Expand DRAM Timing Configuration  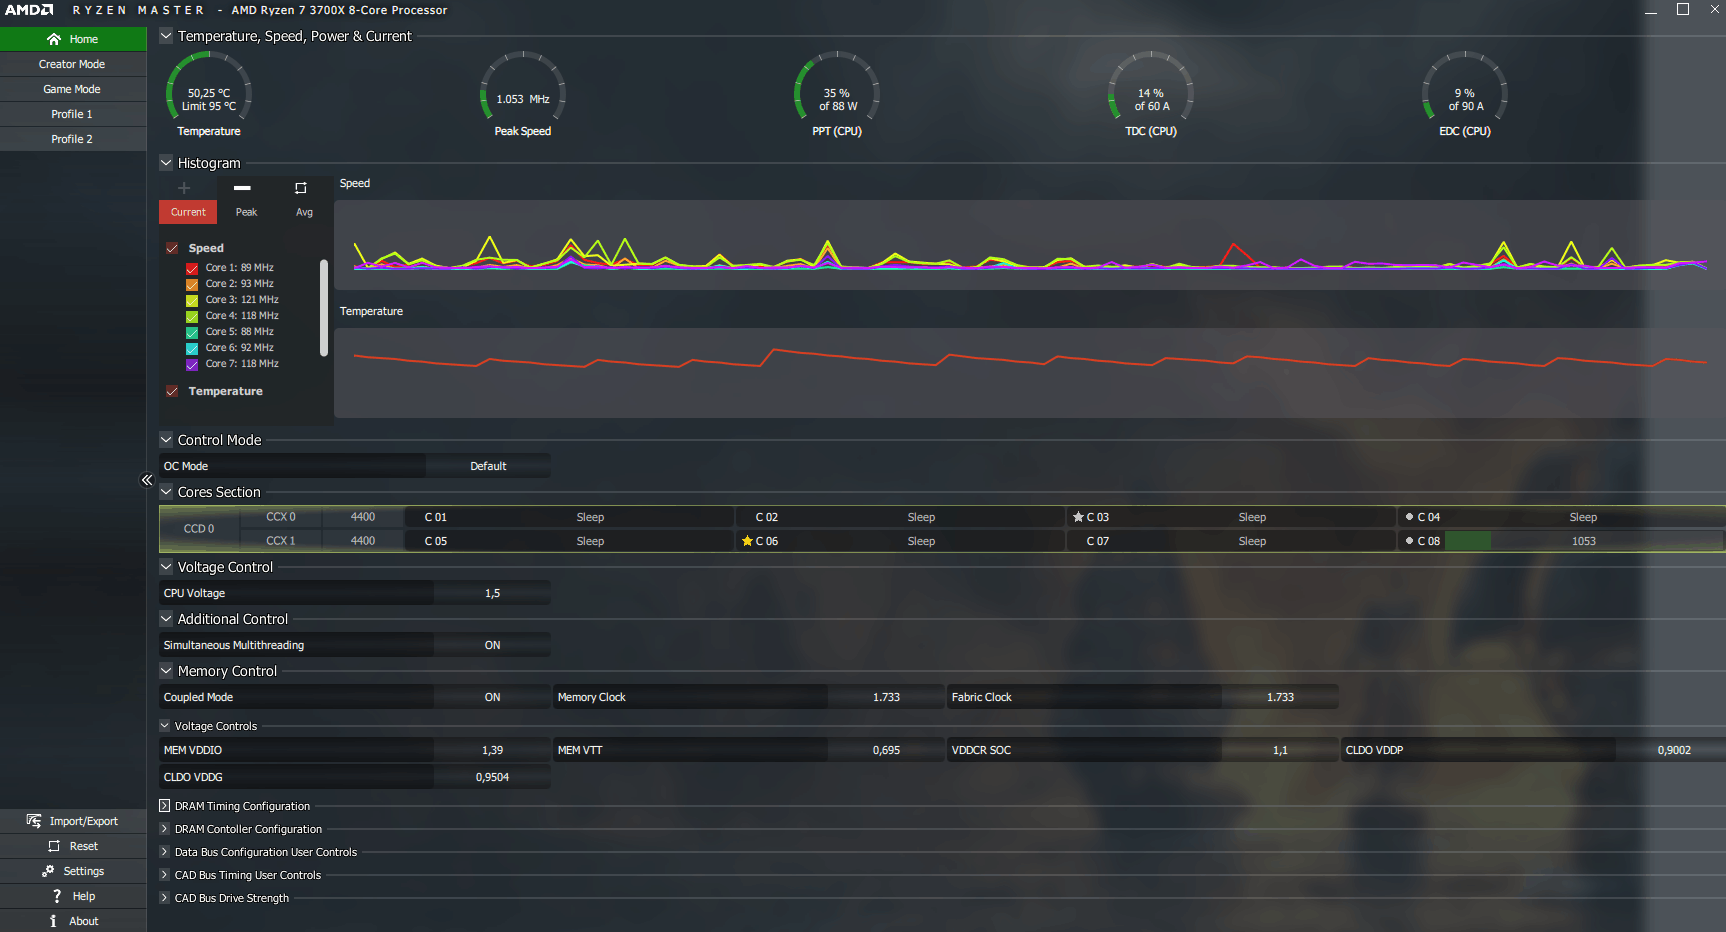[x=165, y=806]
